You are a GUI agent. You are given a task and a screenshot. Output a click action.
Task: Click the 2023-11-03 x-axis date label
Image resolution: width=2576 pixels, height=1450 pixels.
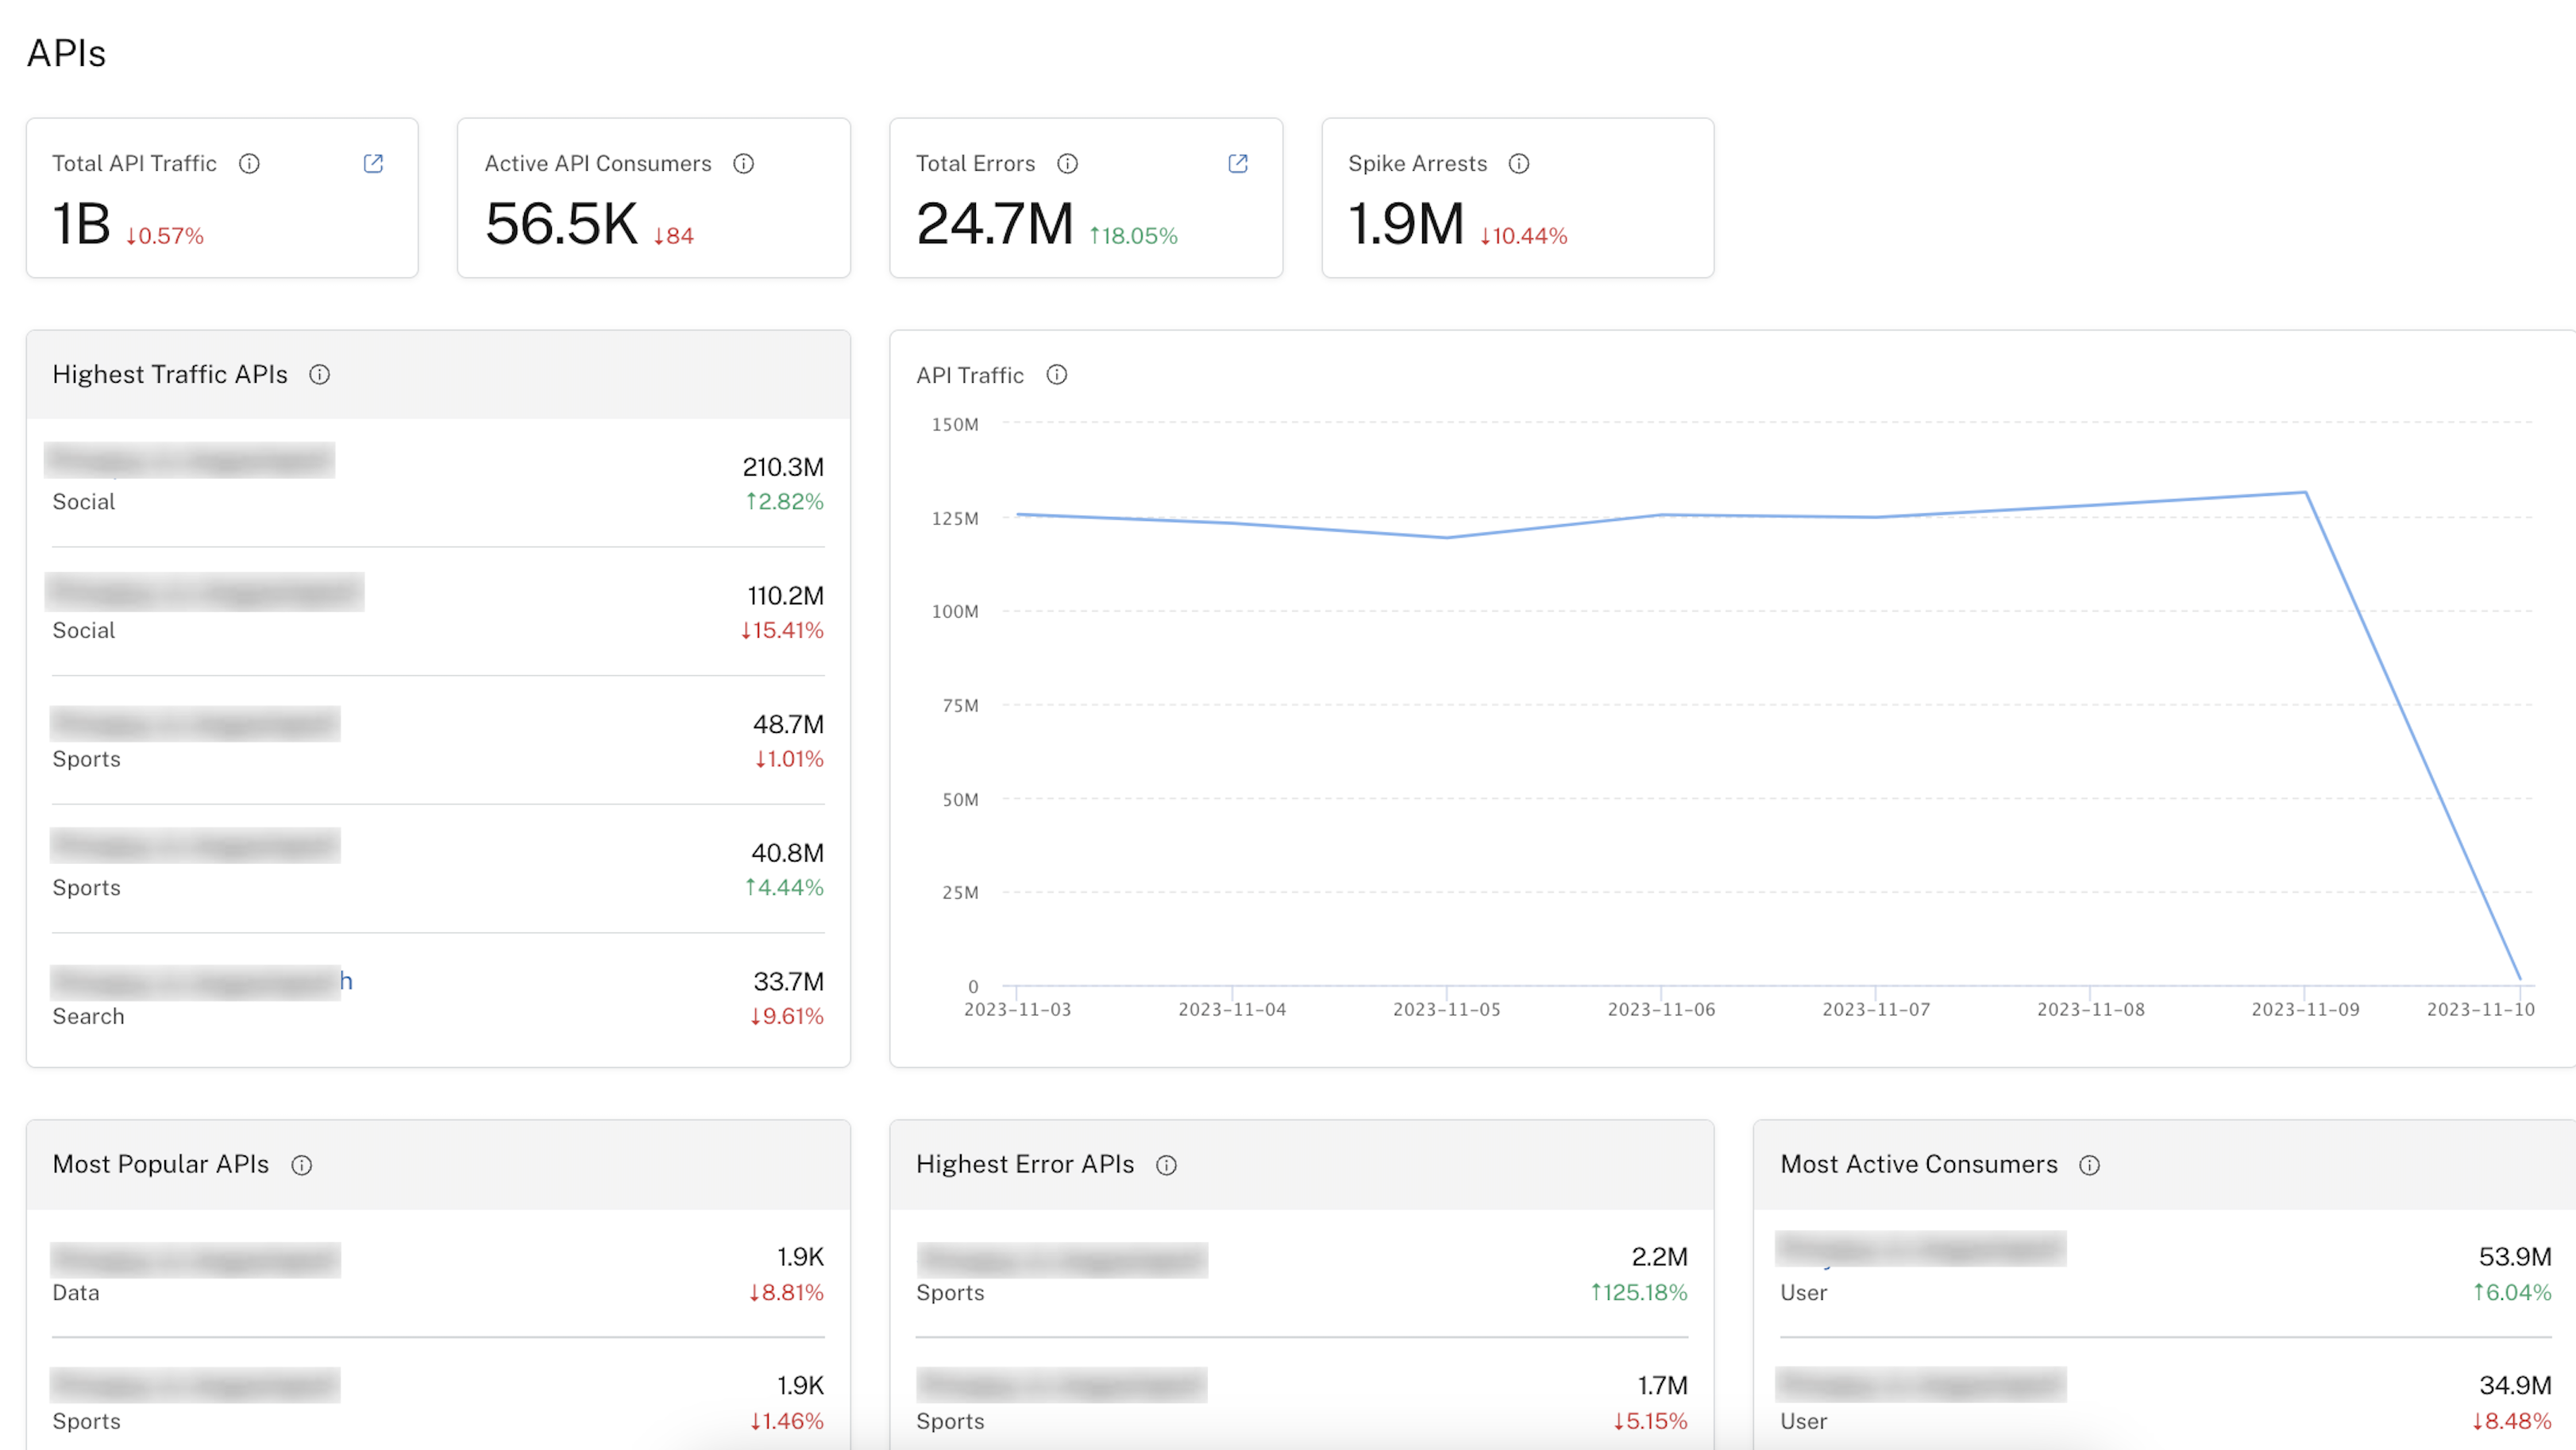tap(1017, 1010)
